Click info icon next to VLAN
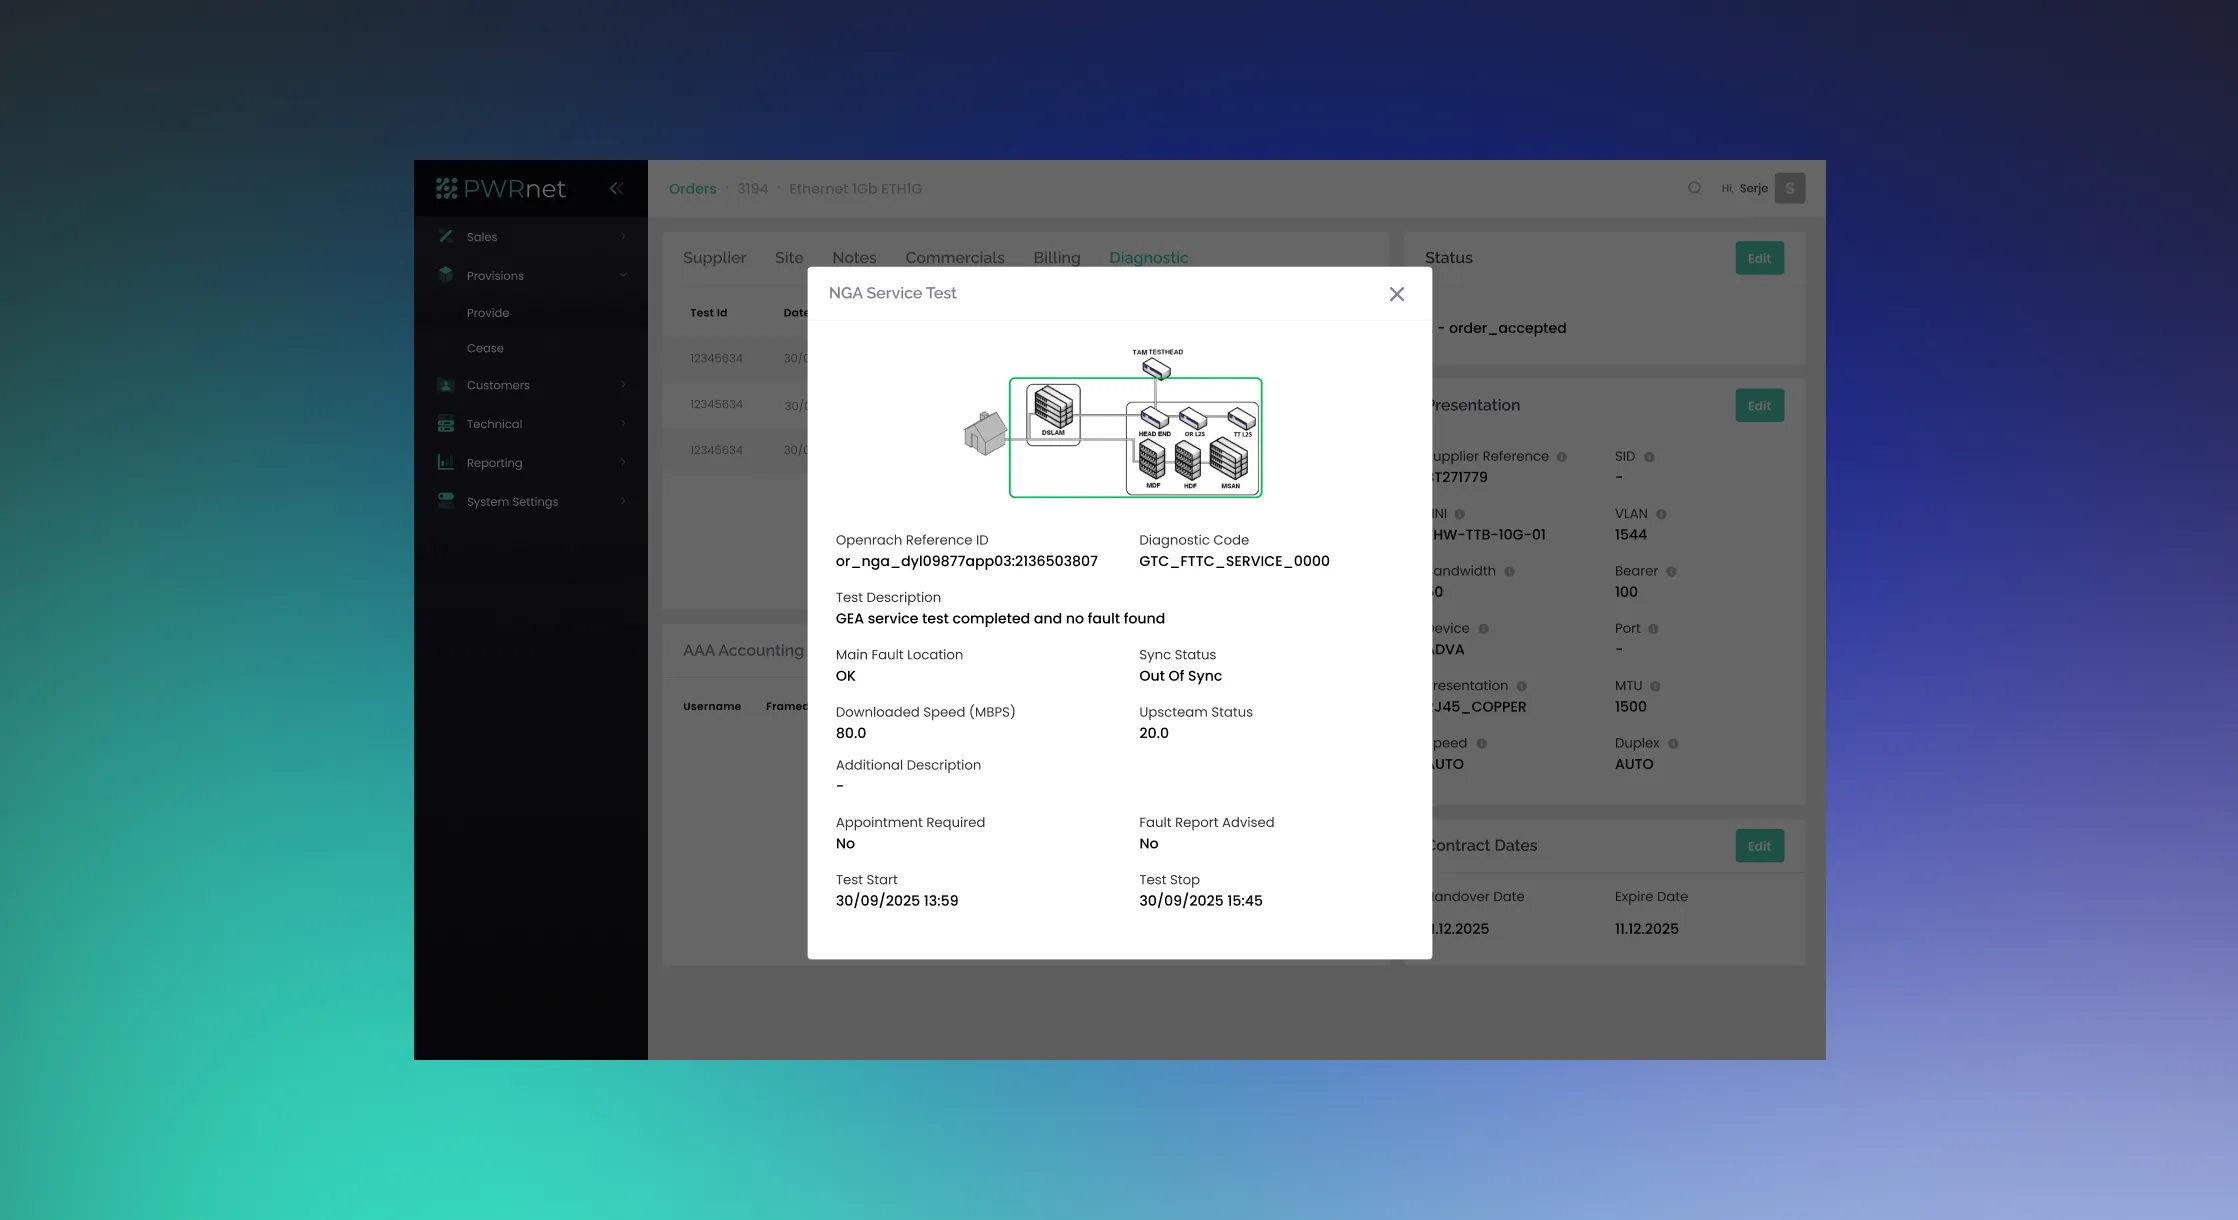Screen dimensions: 2238x1220 pyautogui.click(x=1661, y=514)
